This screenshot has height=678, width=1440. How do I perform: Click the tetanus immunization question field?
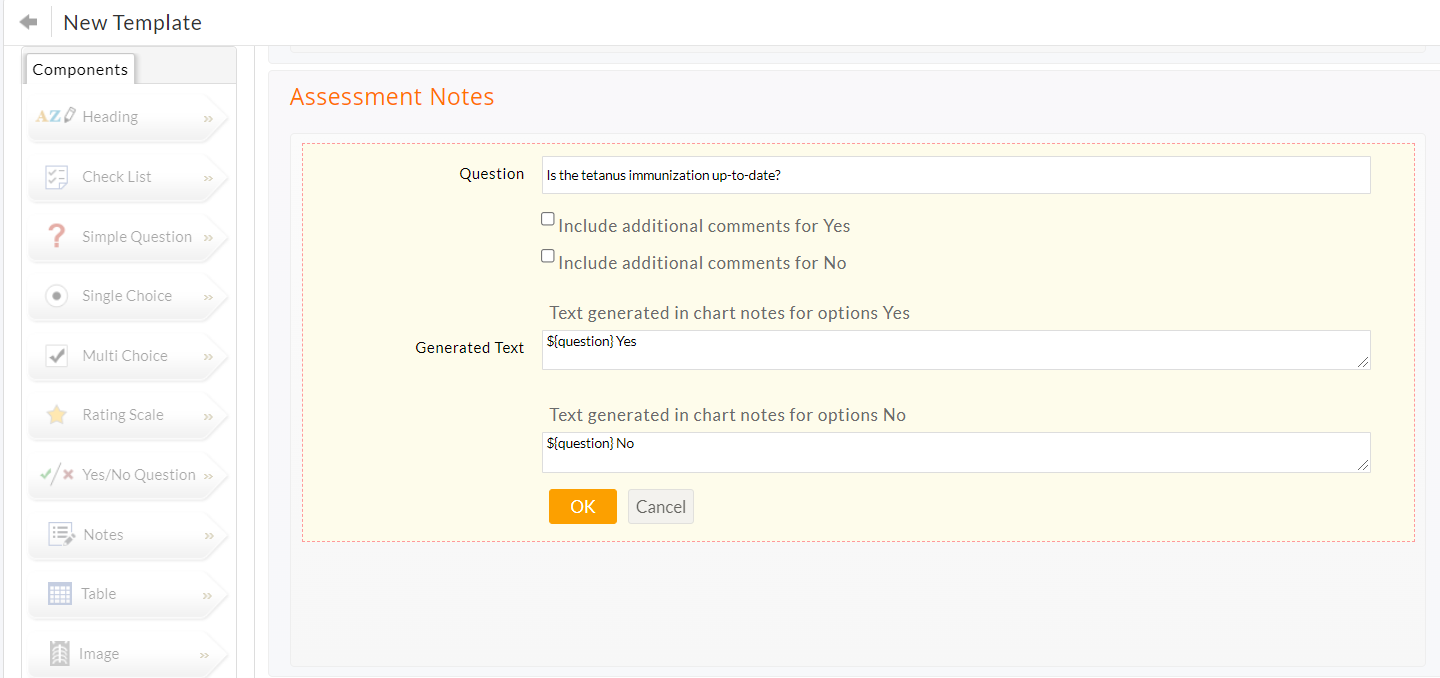956,174
